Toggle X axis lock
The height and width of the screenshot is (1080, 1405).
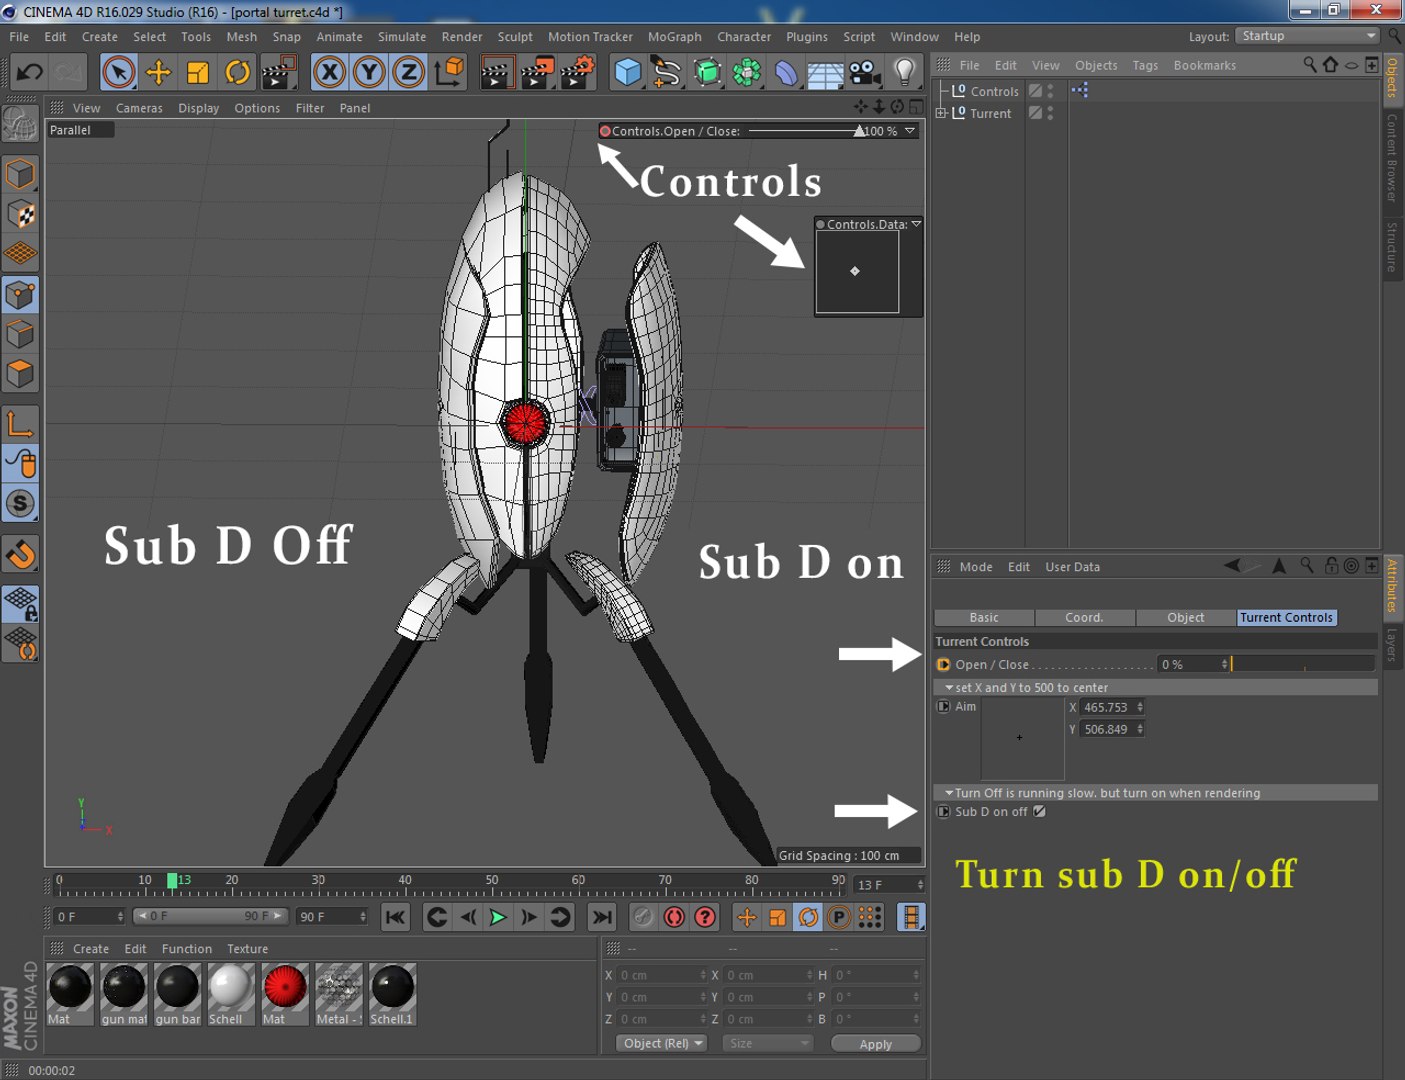[x=329, y=72]
